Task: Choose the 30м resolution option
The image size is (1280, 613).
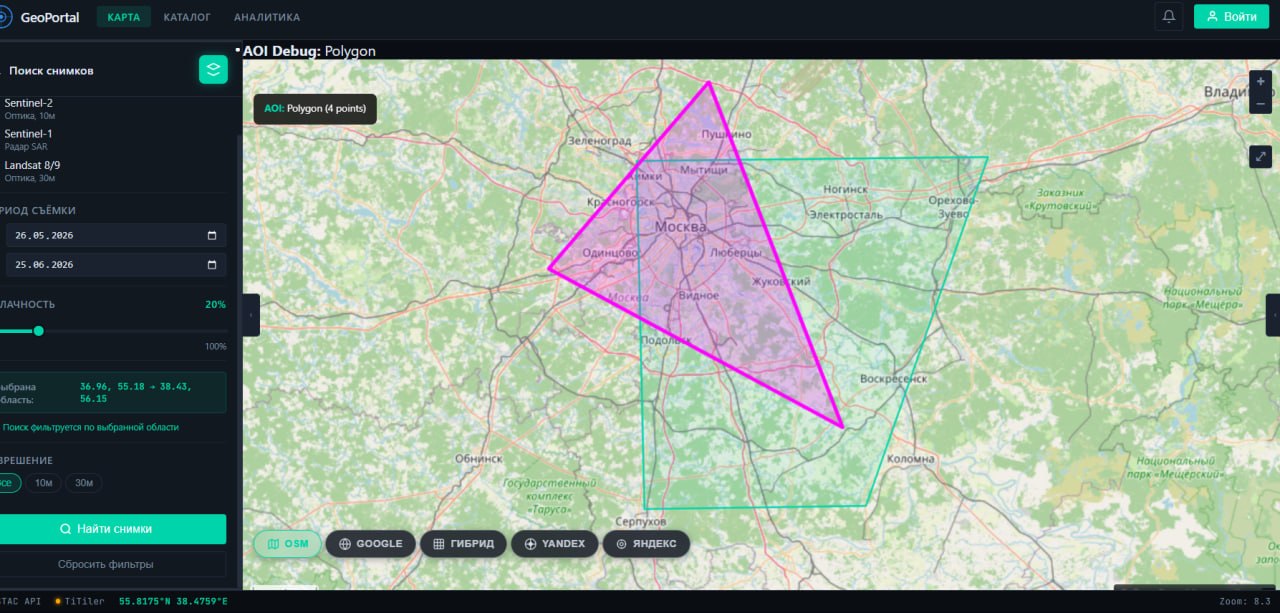Action: pyautogui.click(x=85, y=483)
